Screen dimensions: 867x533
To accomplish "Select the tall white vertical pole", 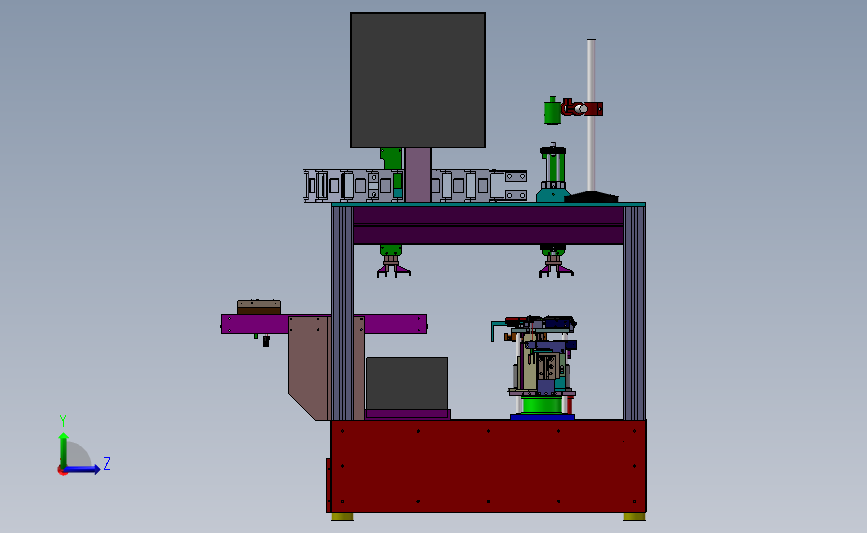I will [591, 115].
